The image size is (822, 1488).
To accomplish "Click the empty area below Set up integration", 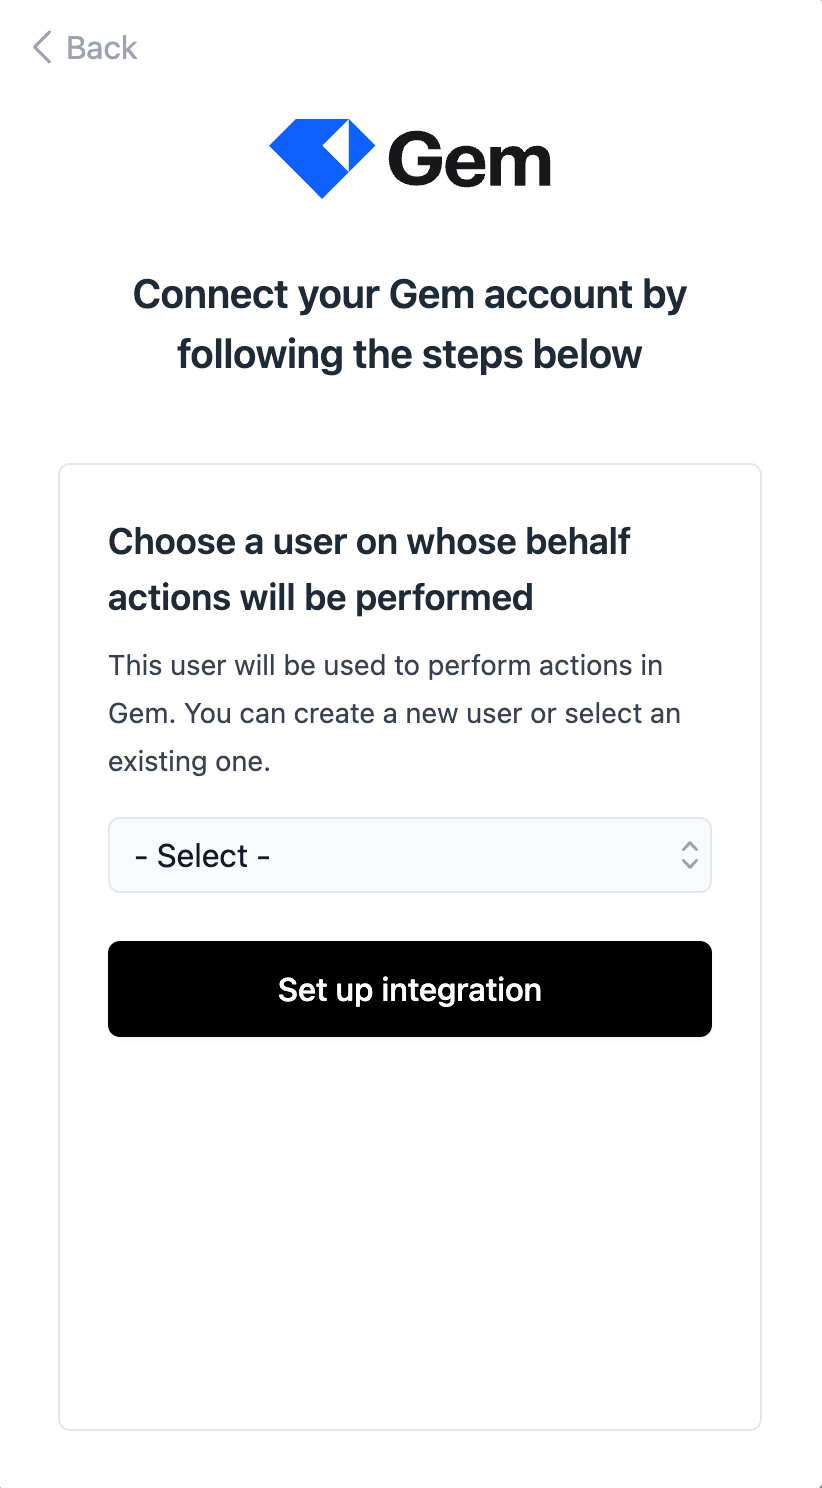I will pos(409,1230).
